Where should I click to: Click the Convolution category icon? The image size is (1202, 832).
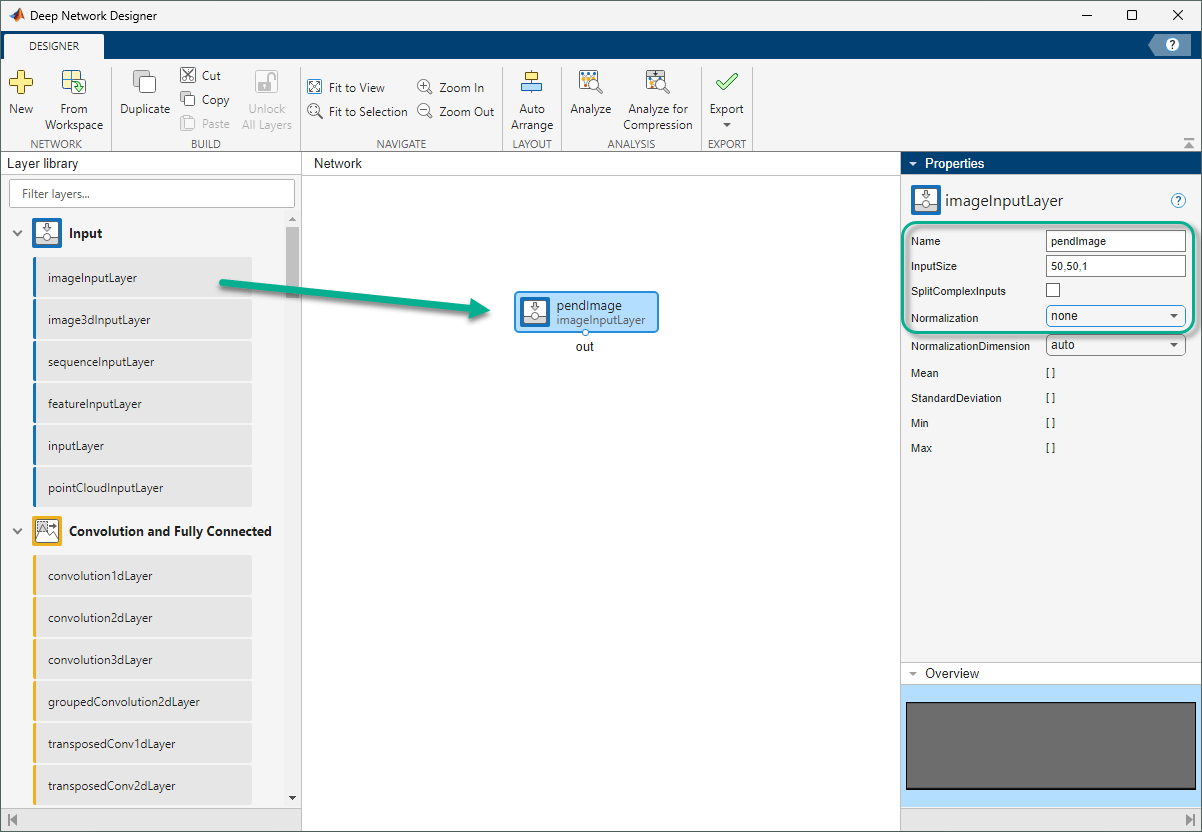pyautogui.click(x=47, y=531)
